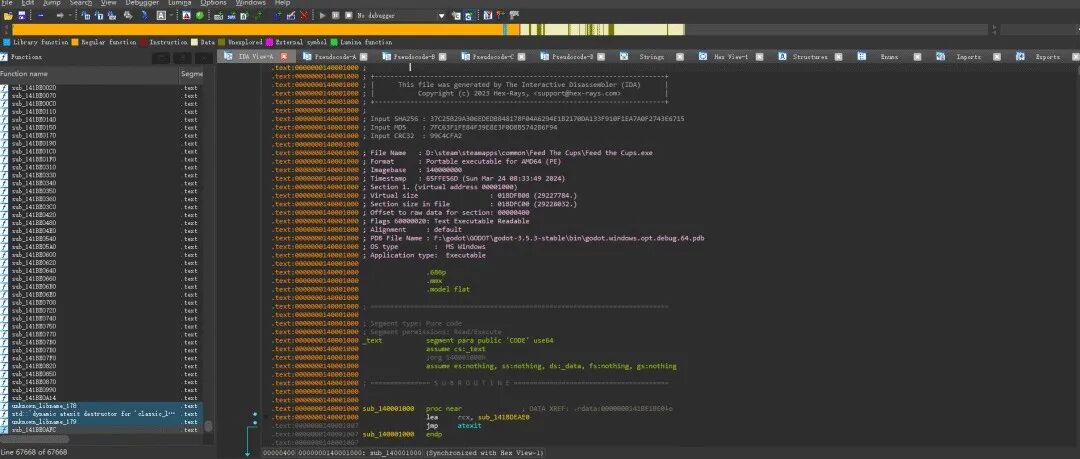Click the green circle toolbar icon
This screenshot has width=1080, height=459.
199,15
